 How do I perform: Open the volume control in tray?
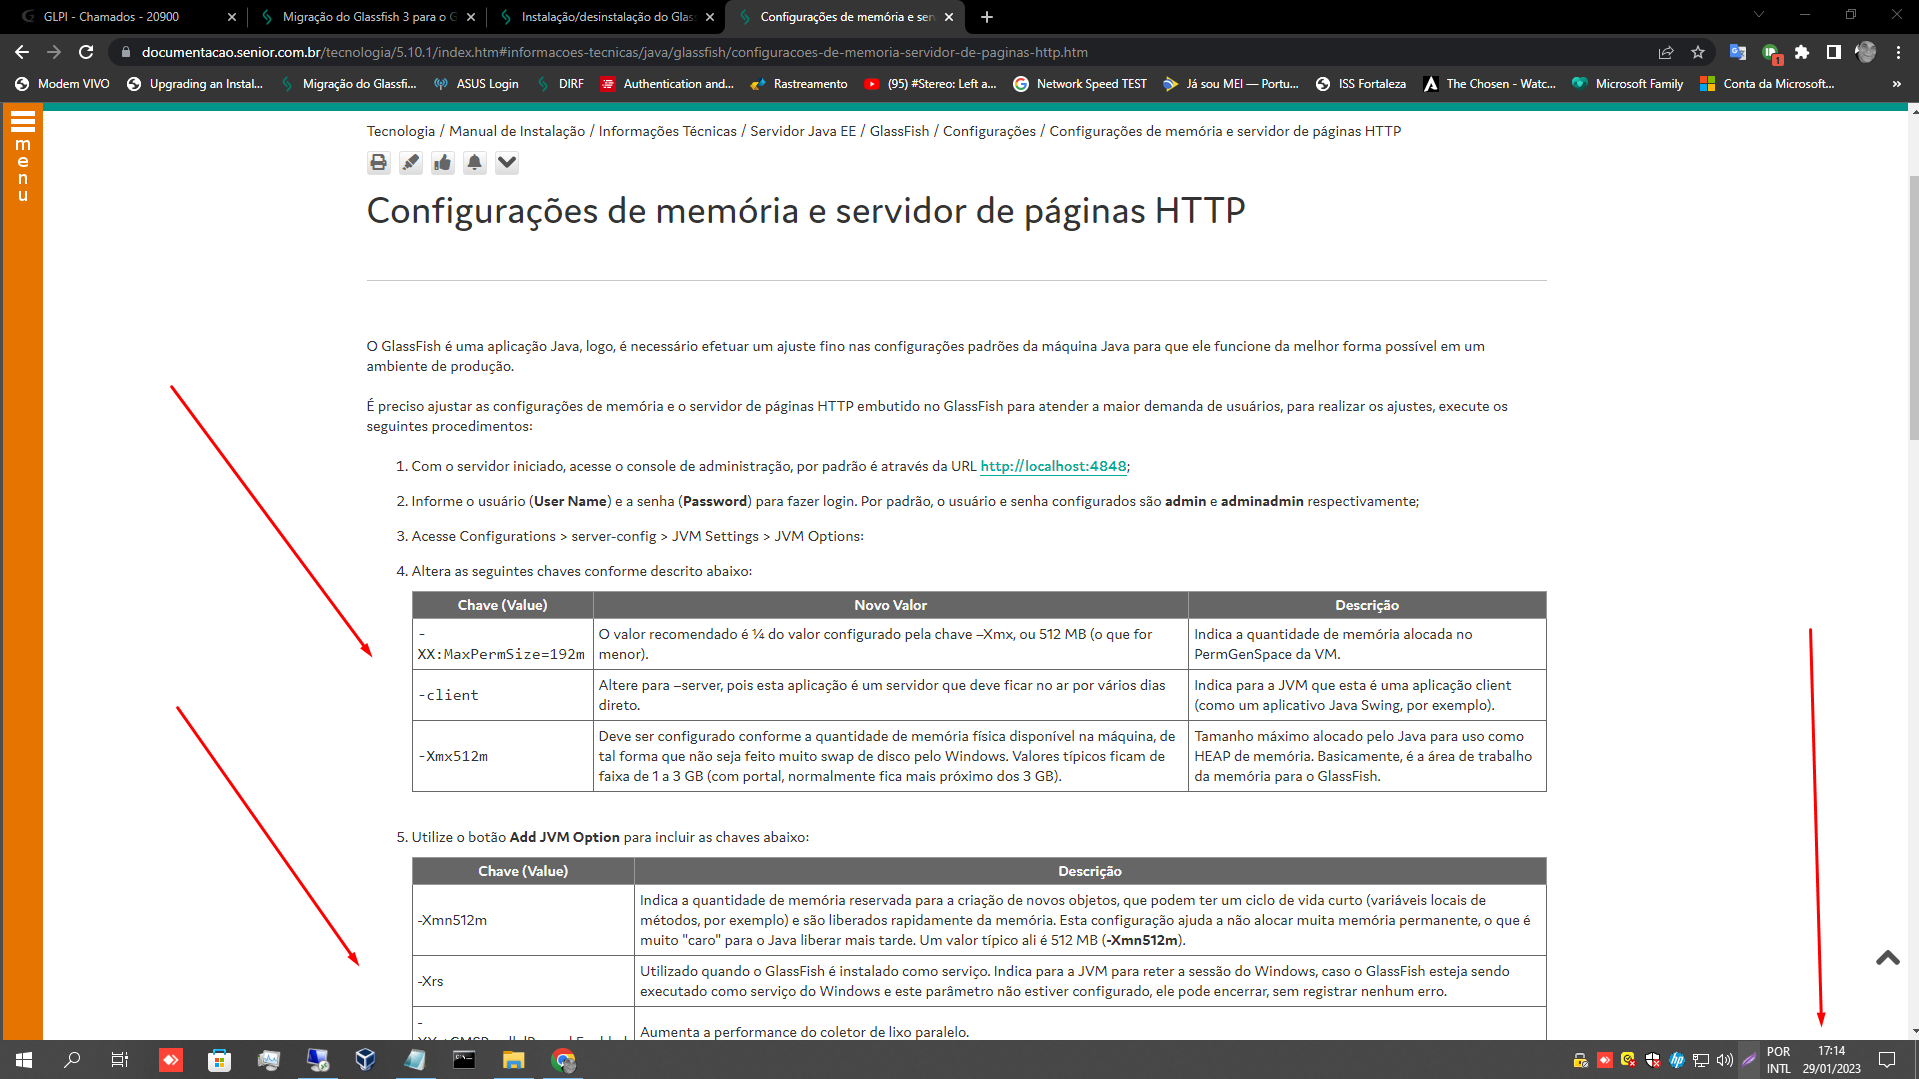coord(1725,1060)
